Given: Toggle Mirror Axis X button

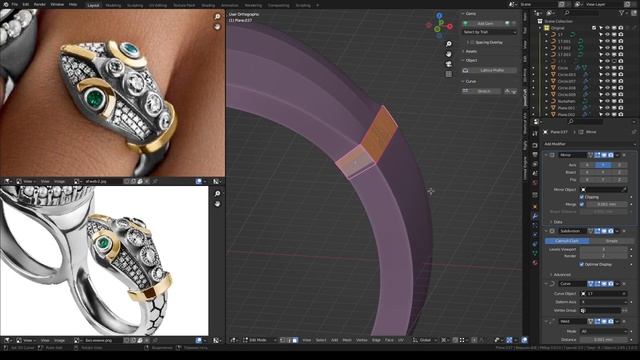Looking at the screenshot, I should click(587, 165).
